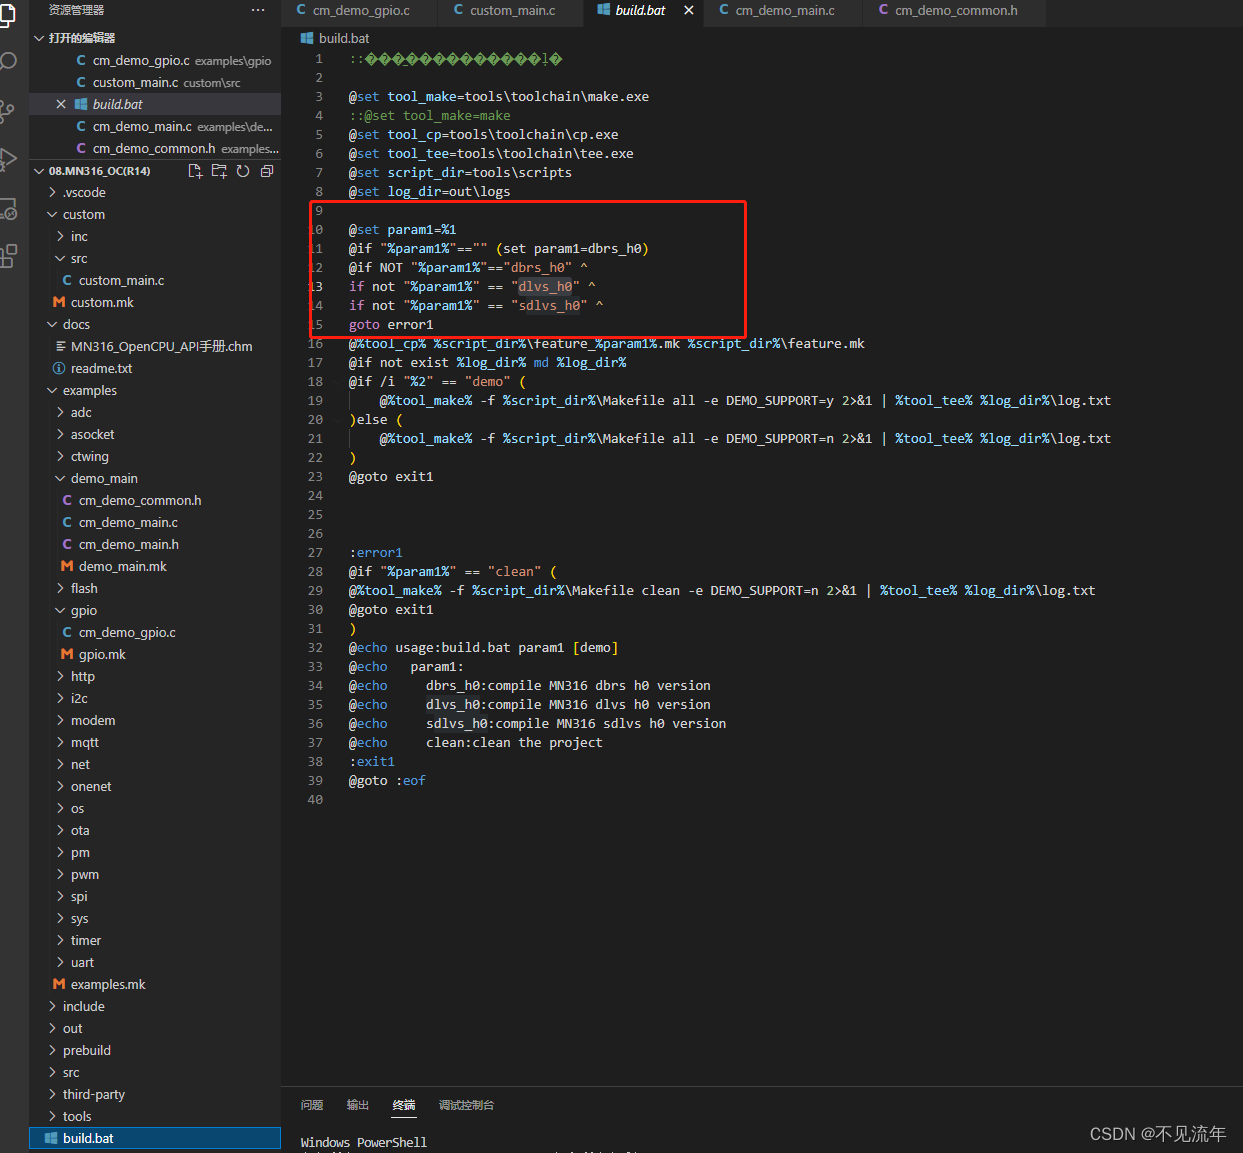This screenshot has width=1243, height=1153.
Task: Switch to the custom_main.c editor tab
Action: 512,11
